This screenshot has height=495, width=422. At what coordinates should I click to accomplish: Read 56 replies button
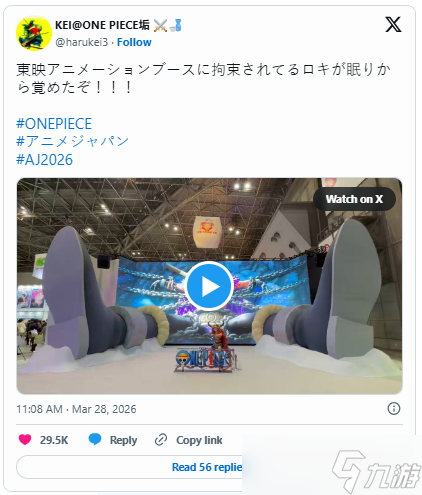(x=207, y=467)
